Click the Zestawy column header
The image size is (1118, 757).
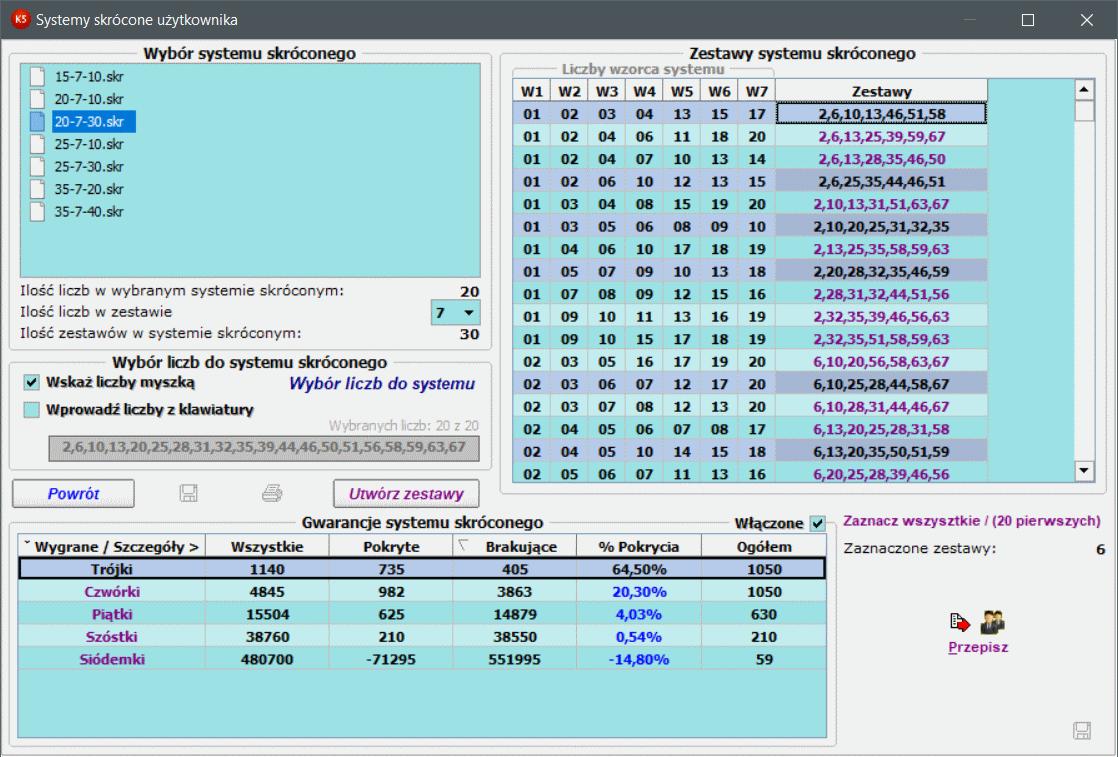(881, 91)
